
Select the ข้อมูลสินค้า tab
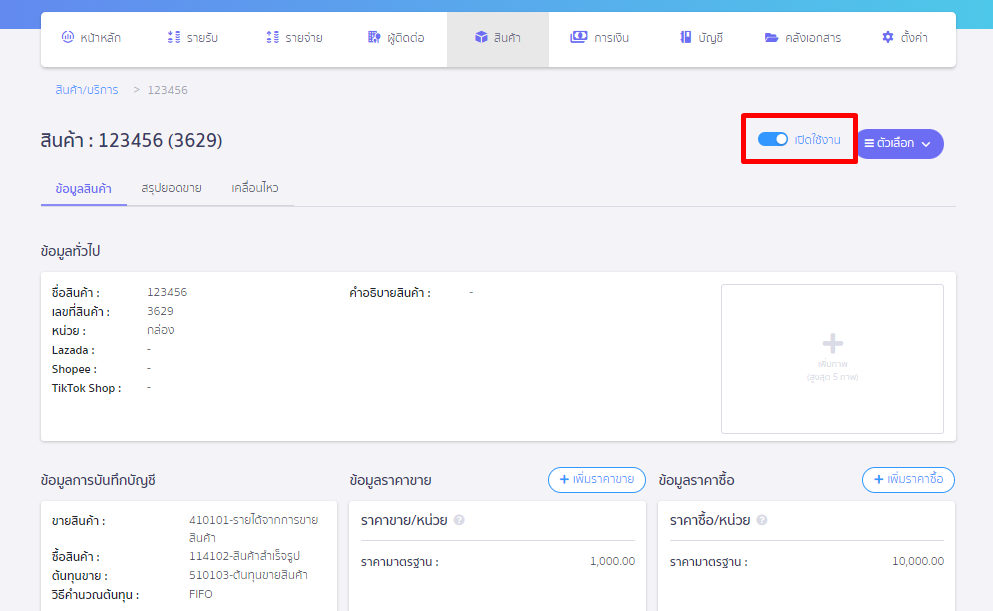(83, 188)
